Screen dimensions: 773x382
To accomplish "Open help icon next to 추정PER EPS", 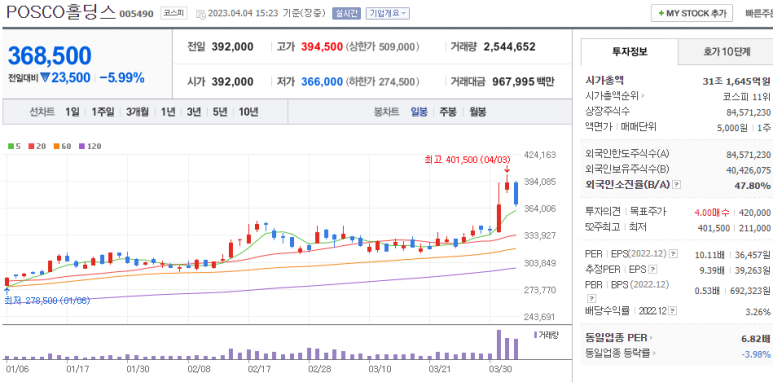I will pyautogui.click(x=653, y=269).
